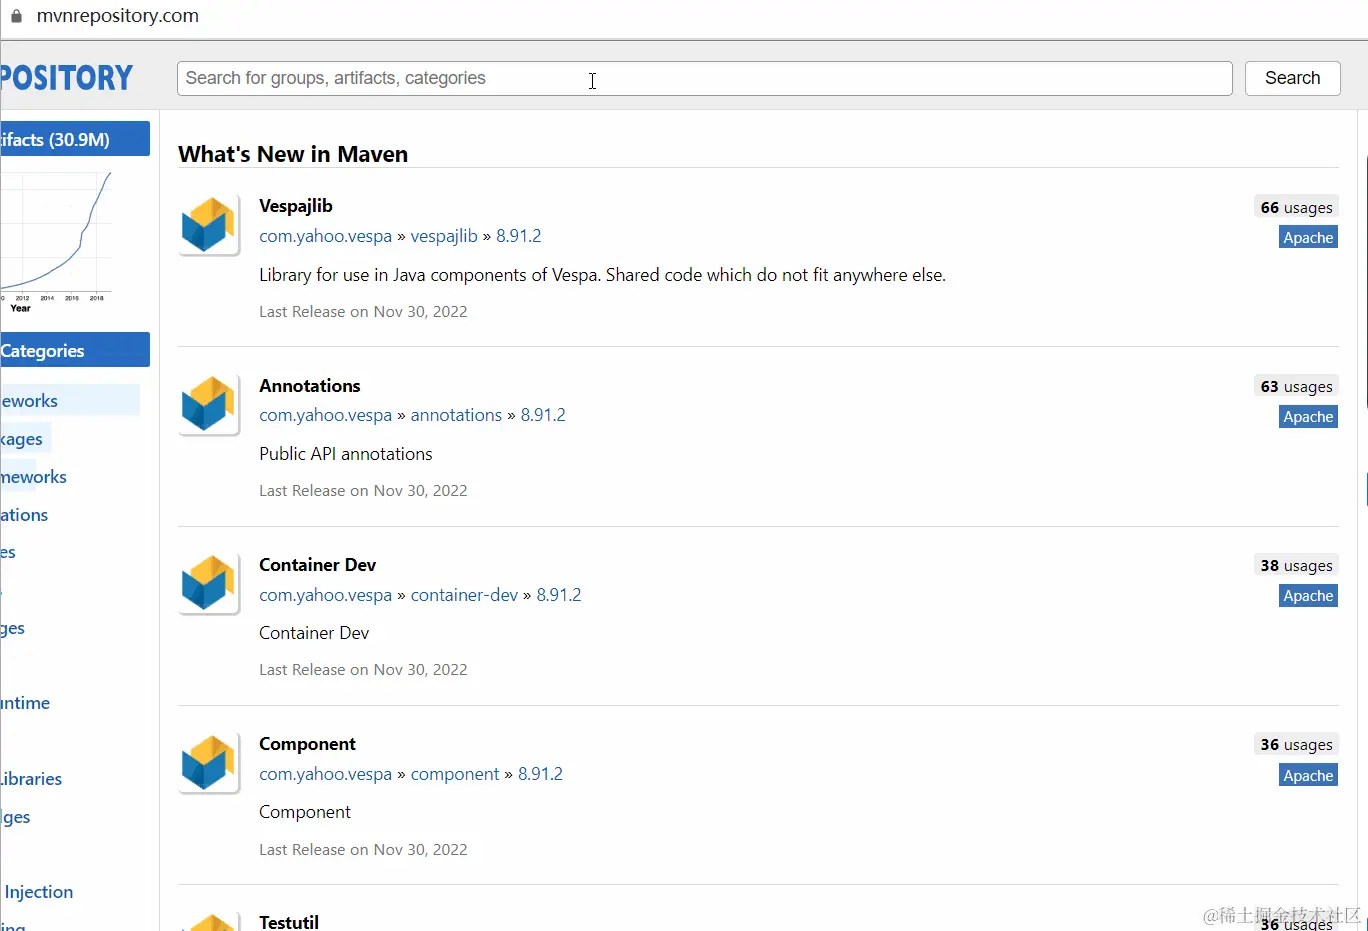
Task: Open the com.yahoo.vespa group under Vespajlib
Action: click(325, 236)
